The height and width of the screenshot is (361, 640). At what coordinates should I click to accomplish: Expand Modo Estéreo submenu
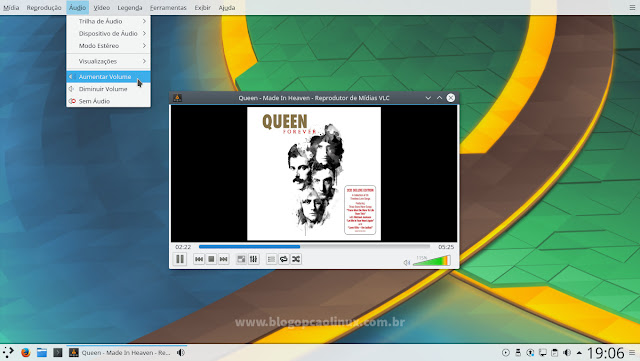tap(108, 46)
